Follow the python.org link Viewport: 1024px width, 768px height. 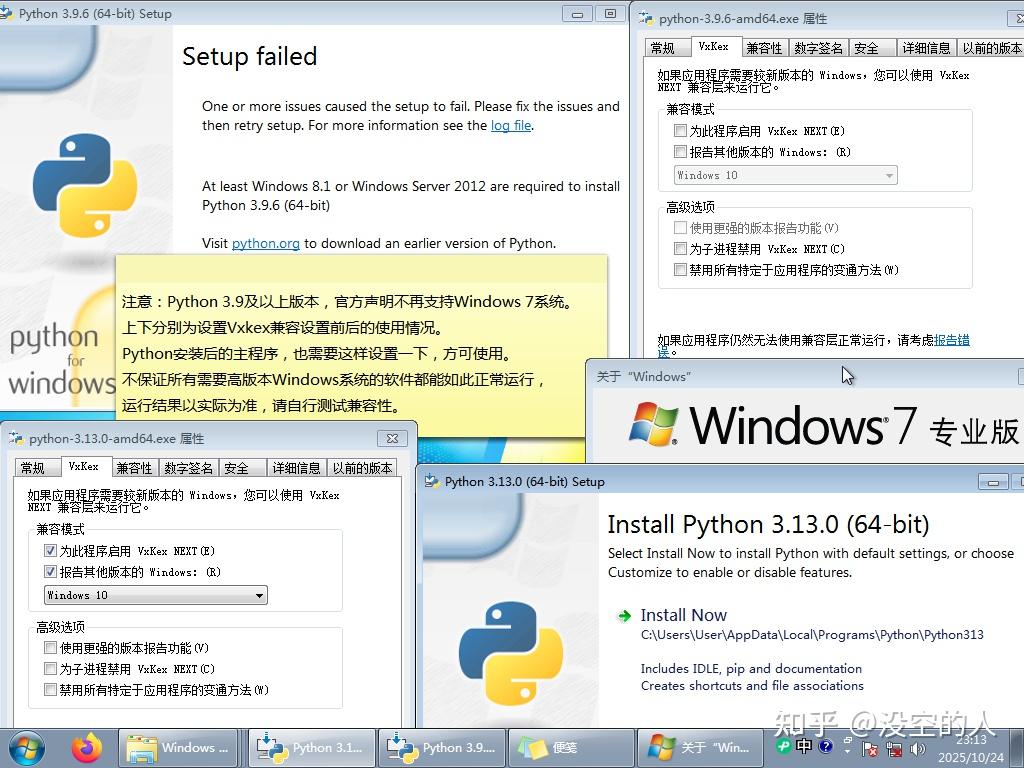(x=266, y=243)
